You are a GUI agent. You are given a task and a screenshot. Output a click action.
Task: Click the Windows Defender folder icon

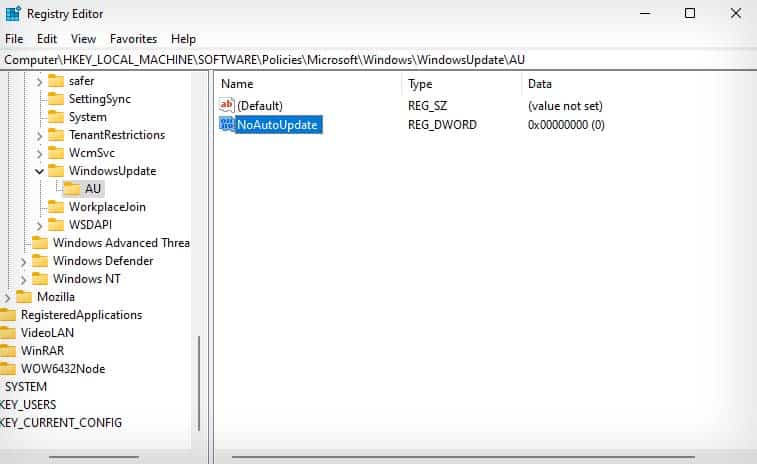tap(40, 261)
